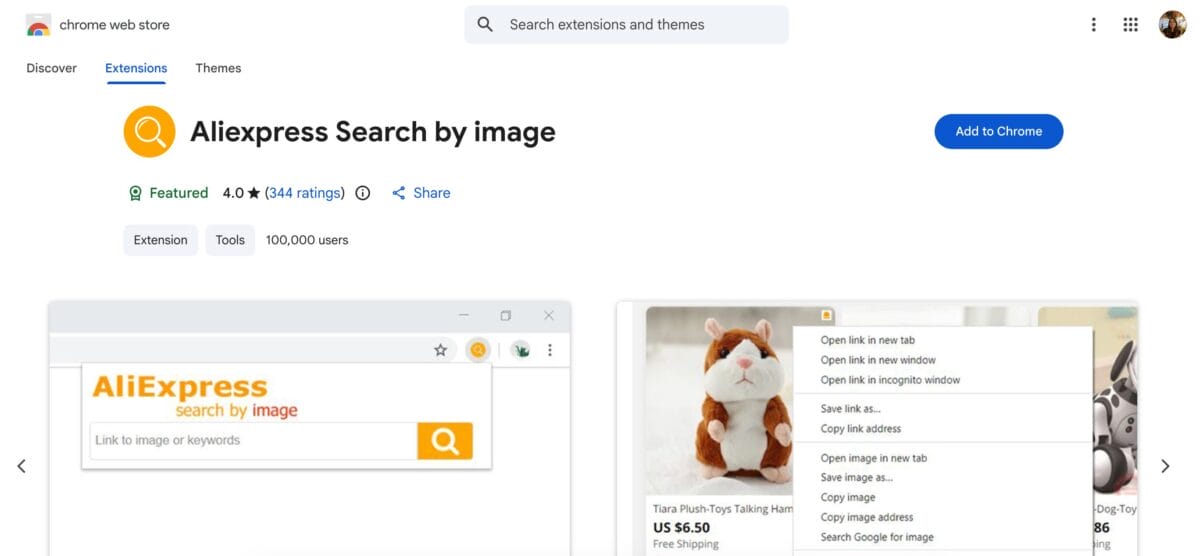Click the Aliexpress Search by image orange logo
Image resolution: width=1200 pixels, height=556 pixels.
pos(149,131)
